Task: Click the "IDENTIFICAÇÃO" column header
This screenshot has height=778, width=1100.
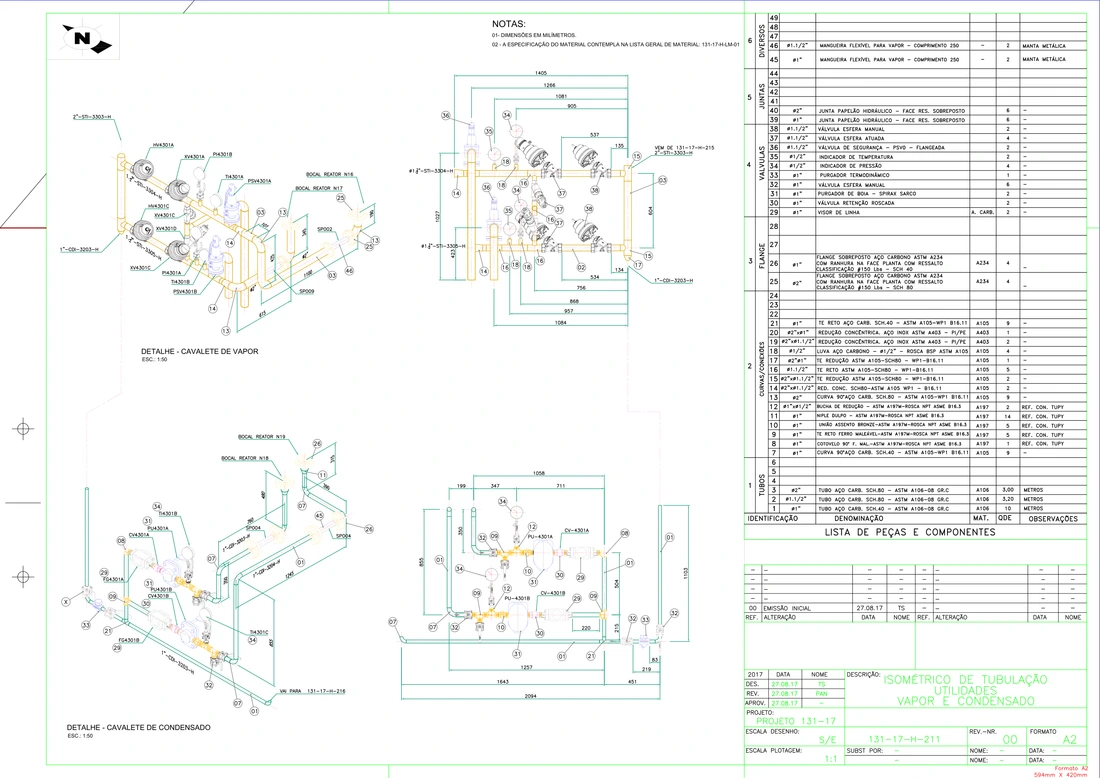Action: point(772,518)
